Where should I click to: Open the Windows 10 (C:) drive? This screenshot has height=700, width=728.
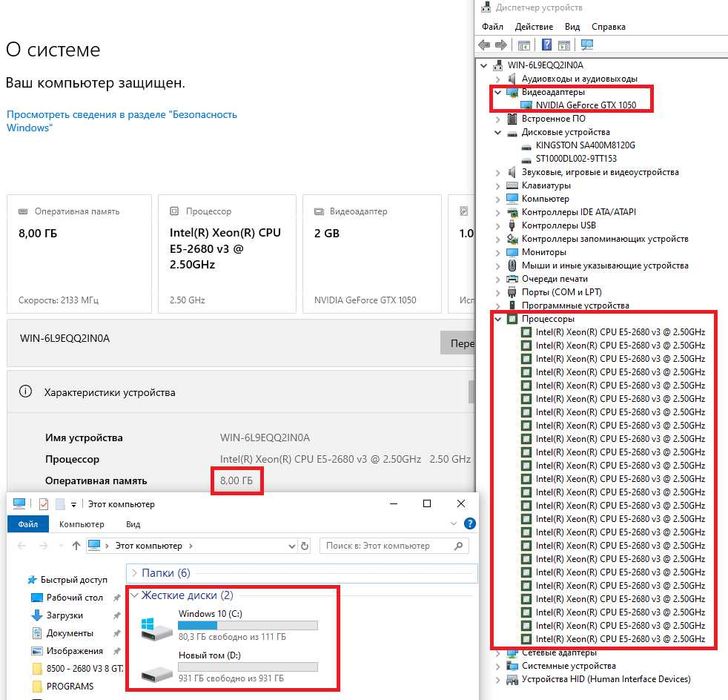click(x=229, y=625)
